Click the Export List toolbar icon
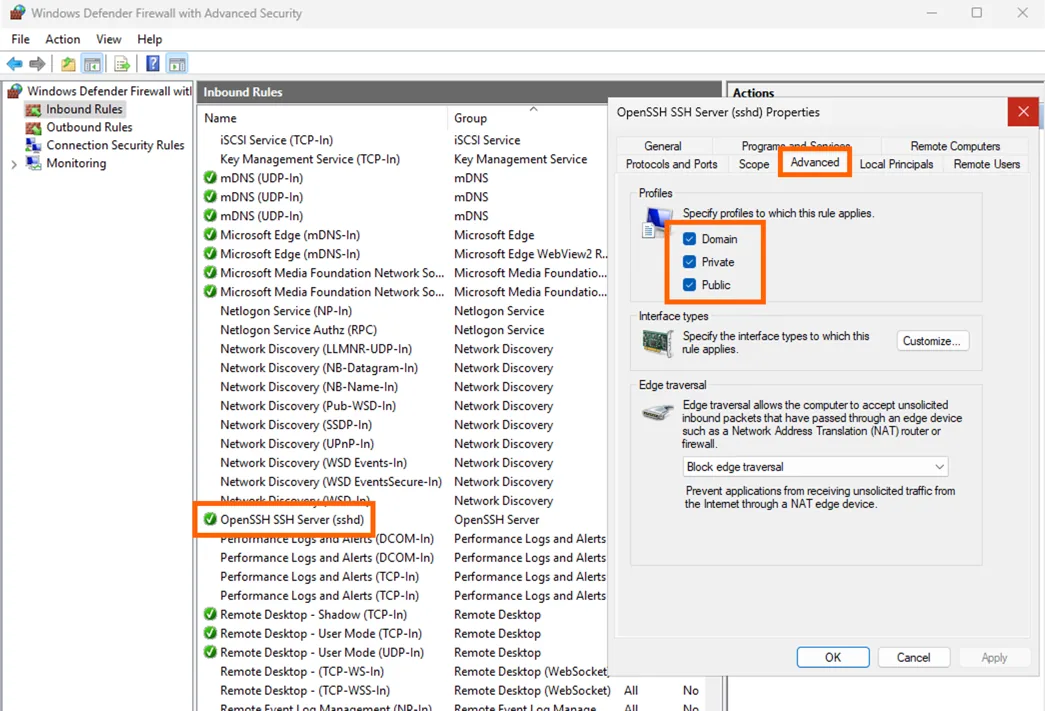This screenshot has width=1045, height=711. 121,64
